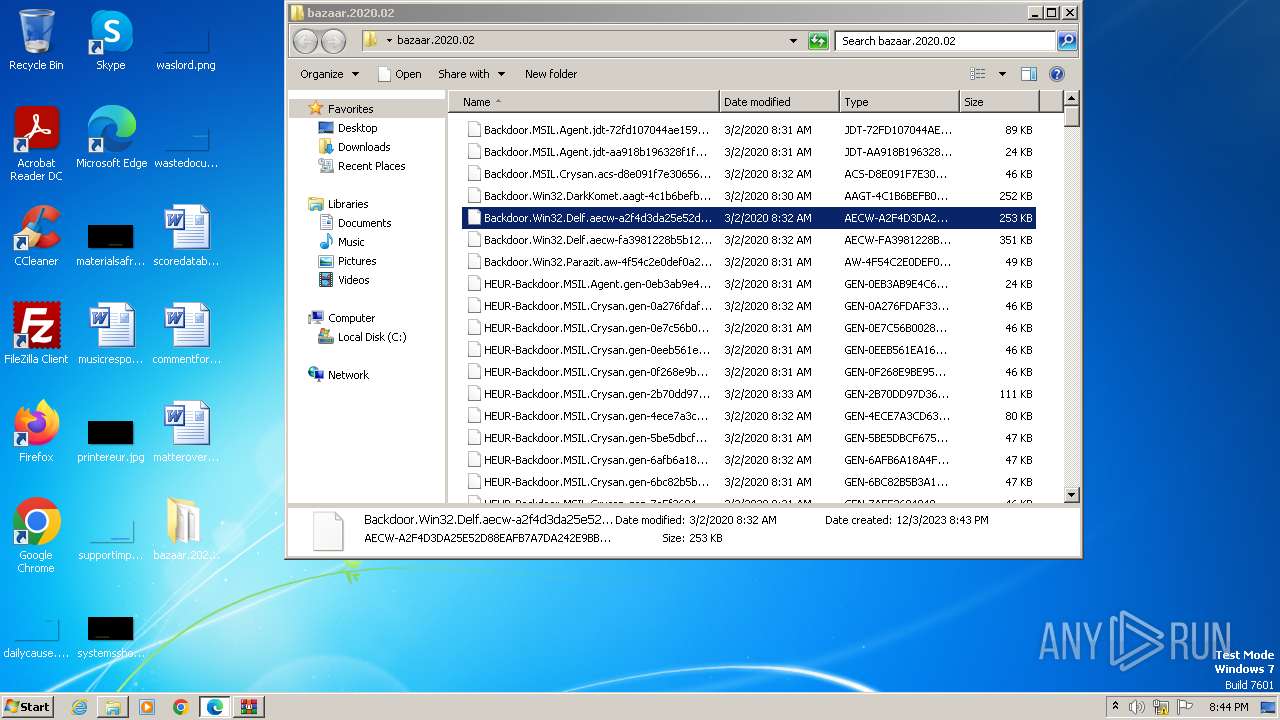The width and height of the screenshot is (1280, 720).
Task: Expand the address bar history dropdown
Action: coord(793,41)
